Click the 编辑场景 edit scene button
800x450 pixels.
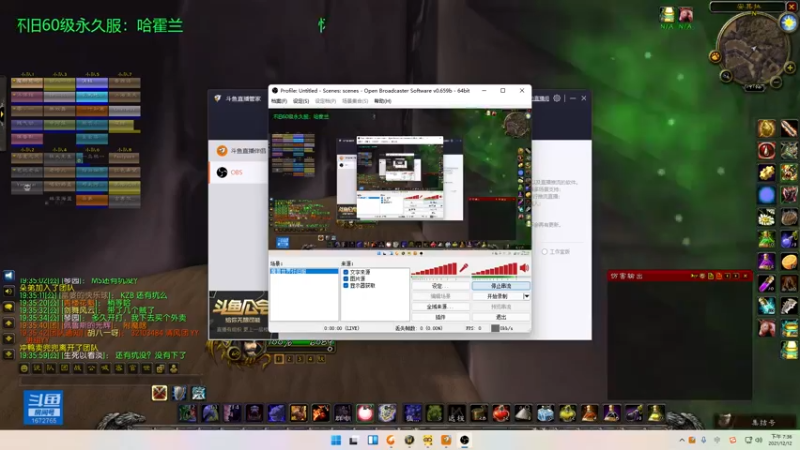[x=440, y=296]
